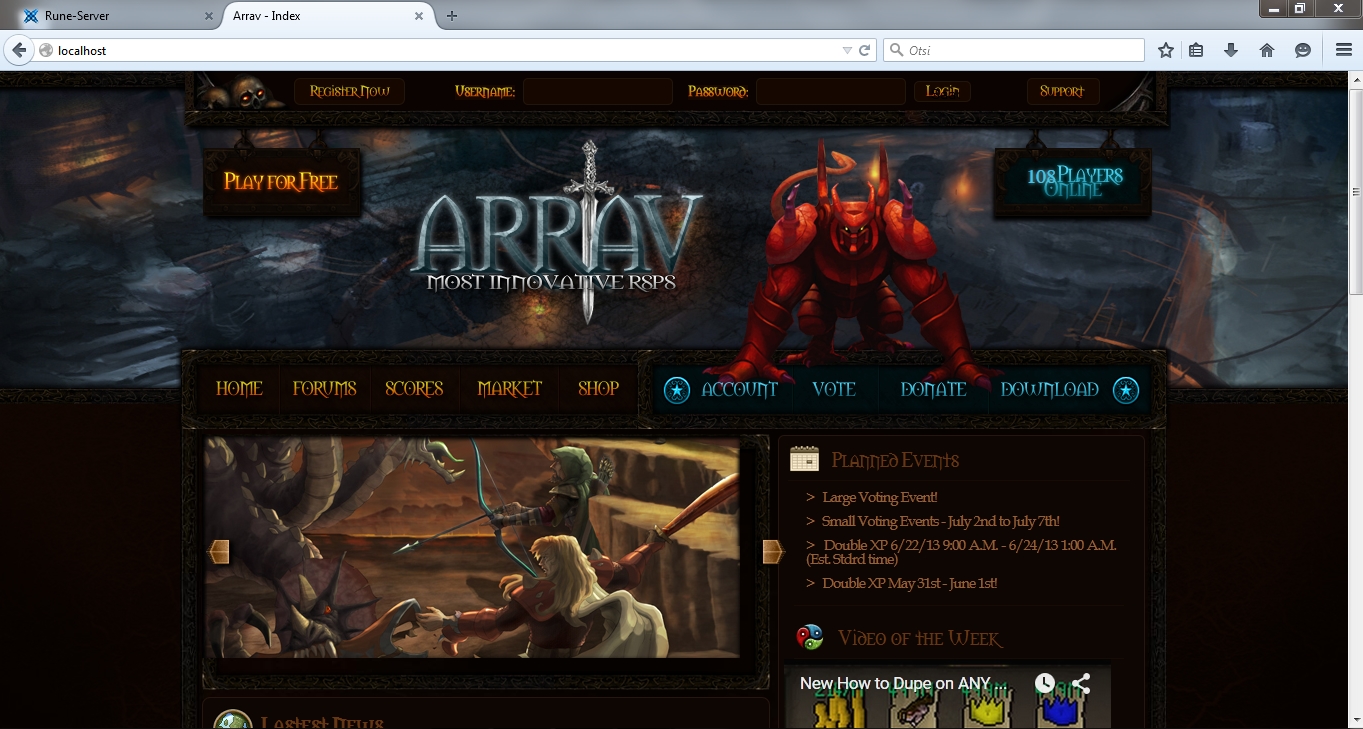Focus the Password input field
1363x729 pixels.
[x=831, y=91]
